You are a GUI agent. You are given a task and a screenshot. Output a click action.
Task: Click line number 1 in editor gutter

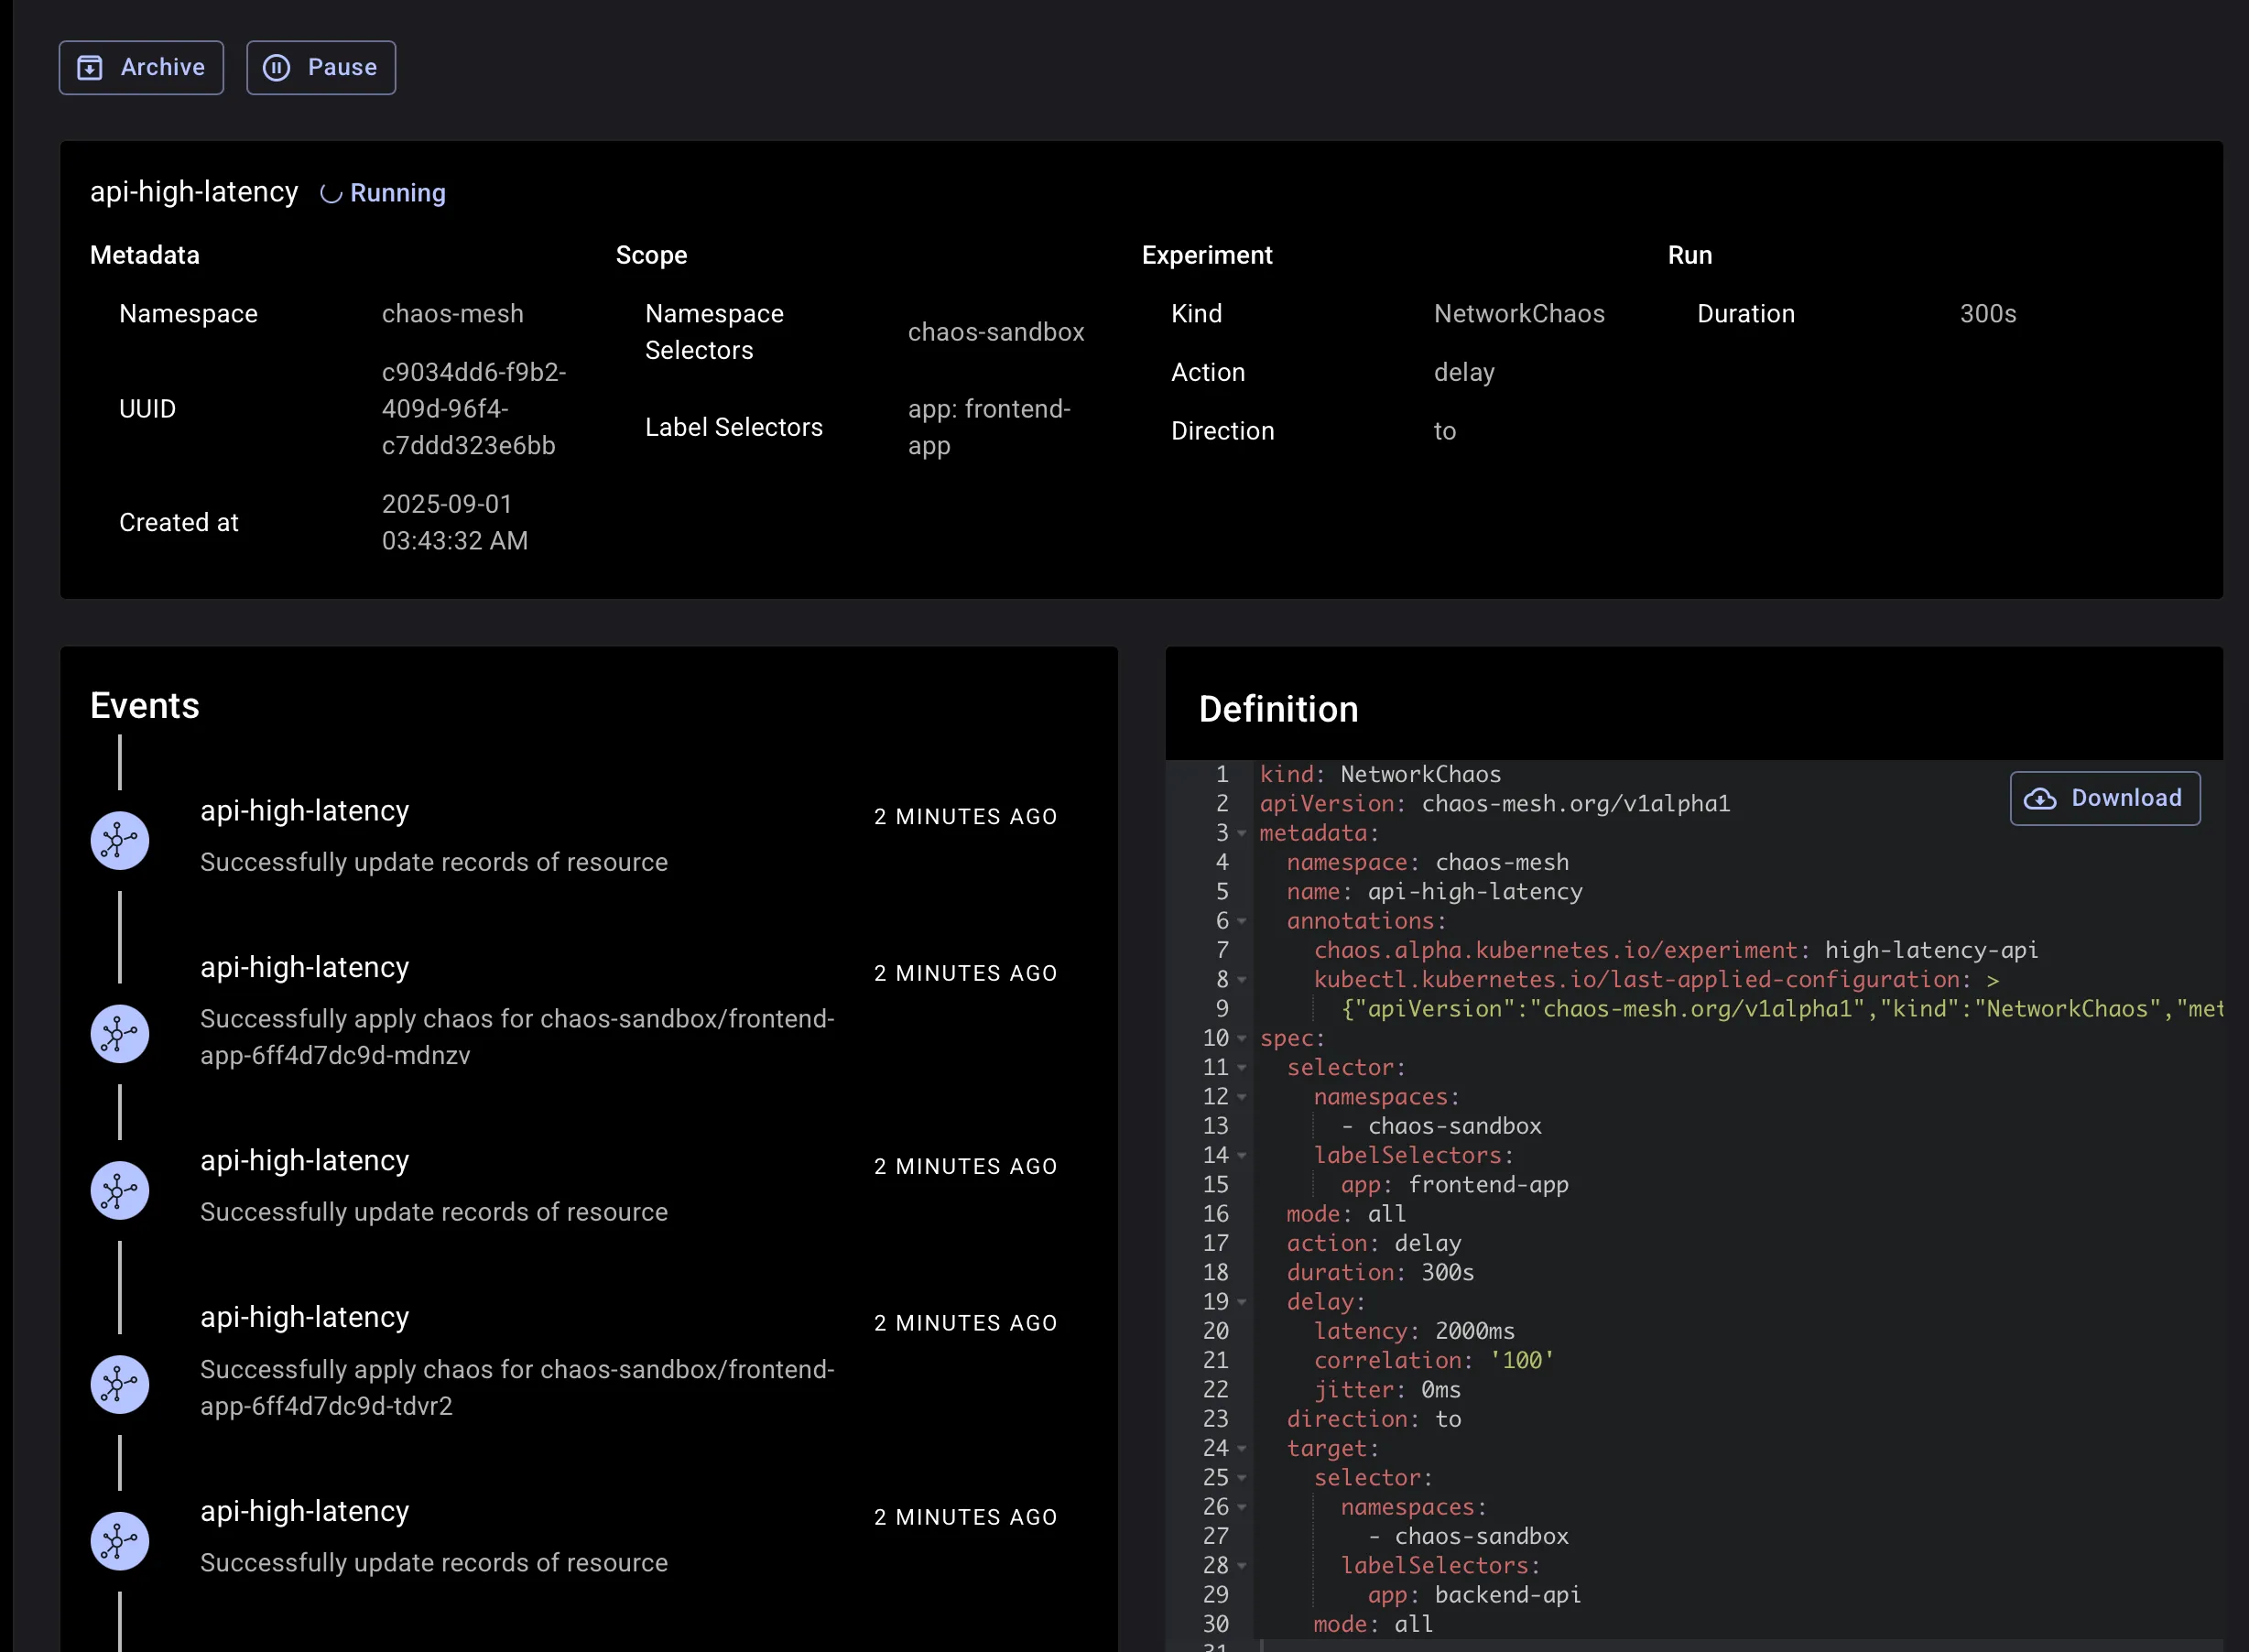pyautogui.click(x=1222, y=775)
